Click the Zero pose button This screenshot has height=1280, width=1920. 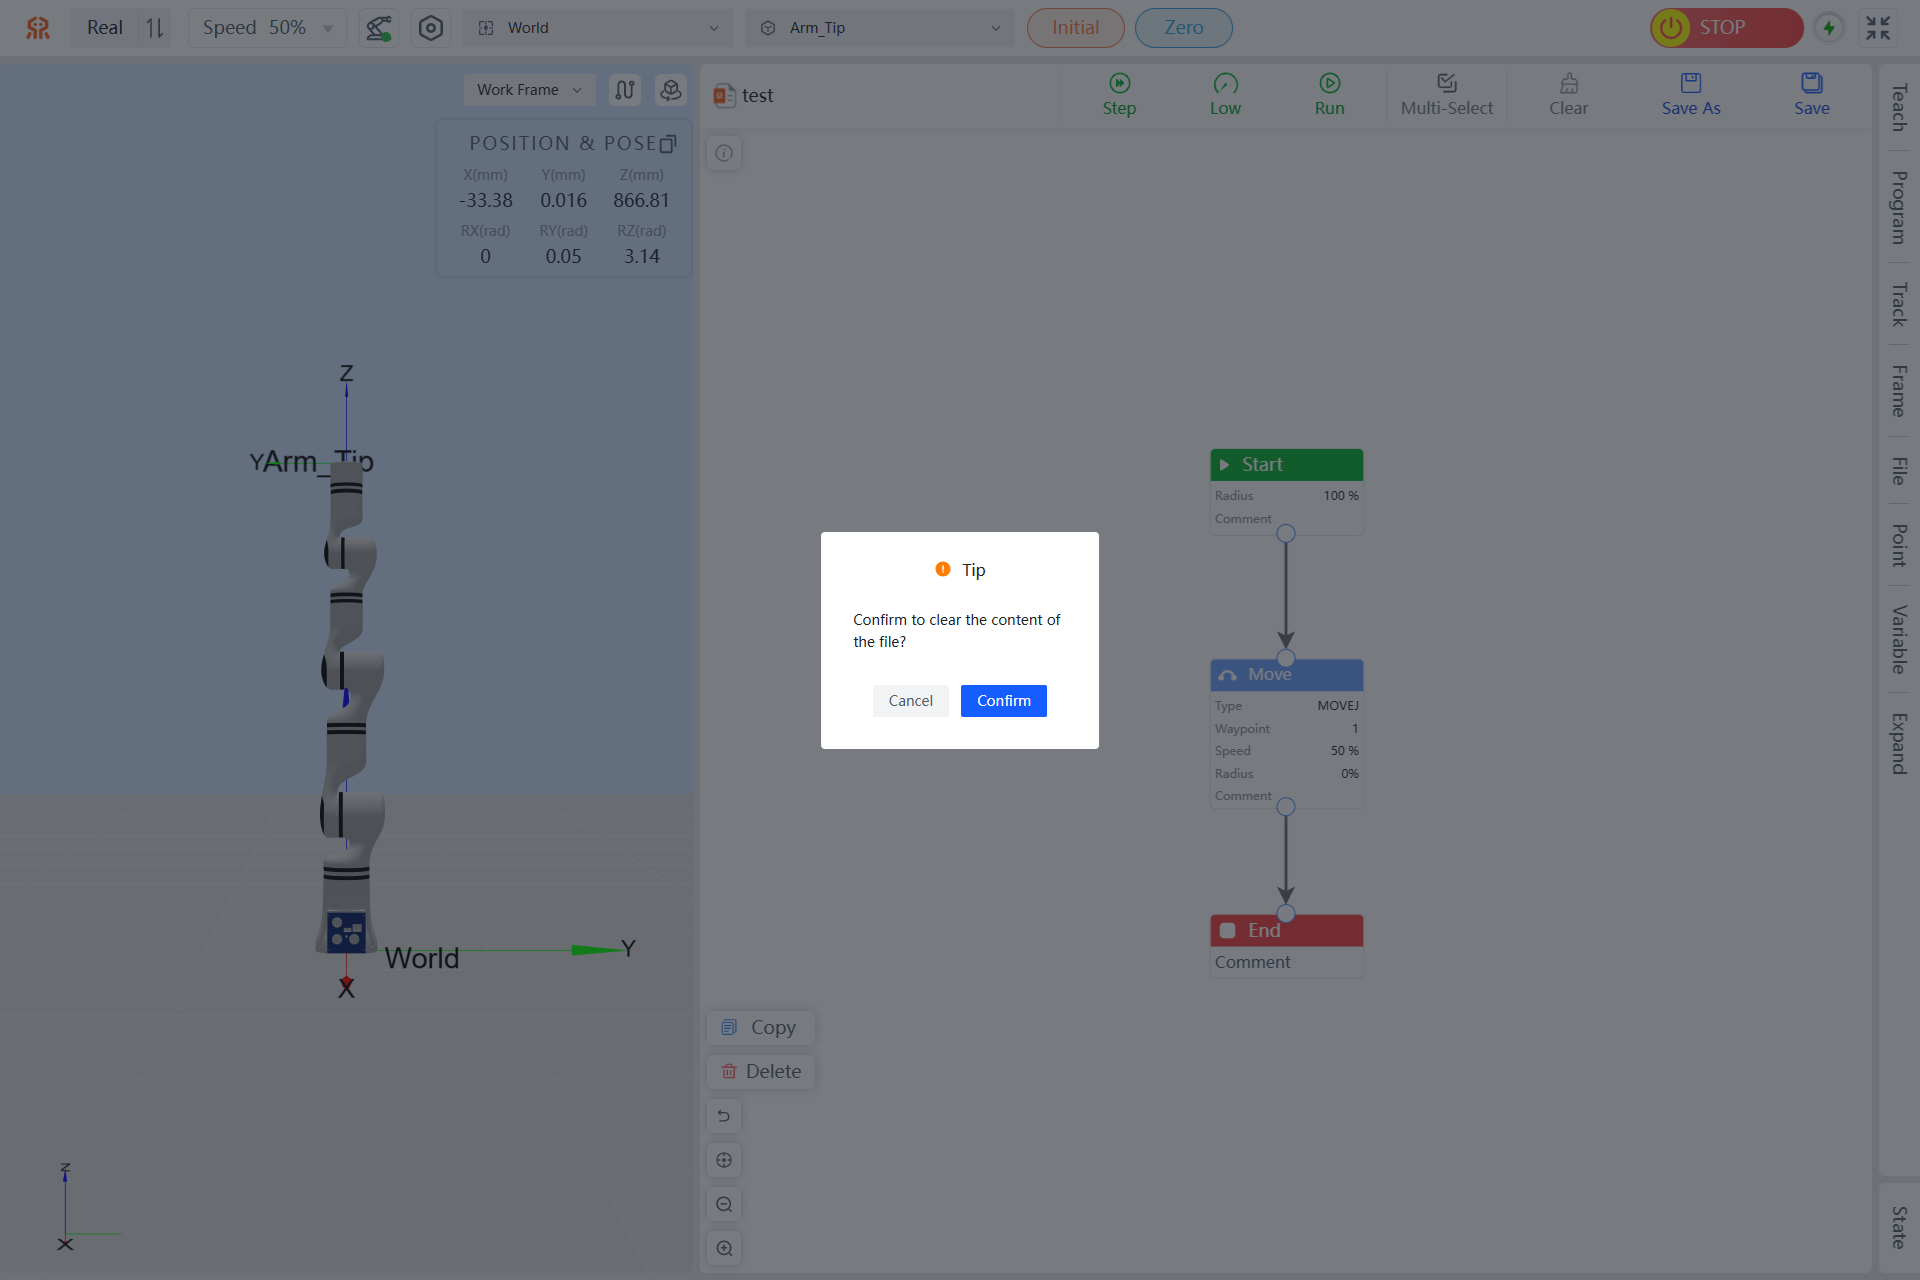coord(1183,28)
